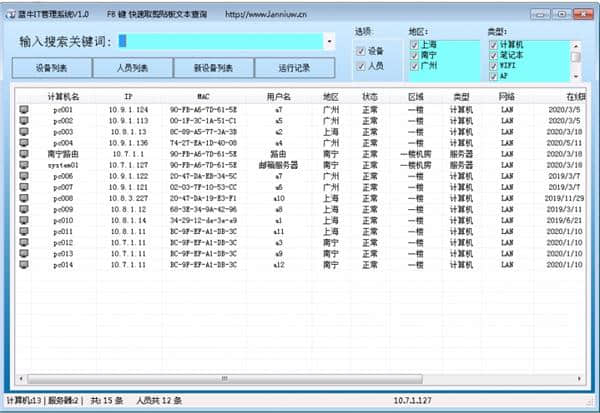600x413 pixels.
Task: Click the system01 server row icon
Action: point(24,165)
